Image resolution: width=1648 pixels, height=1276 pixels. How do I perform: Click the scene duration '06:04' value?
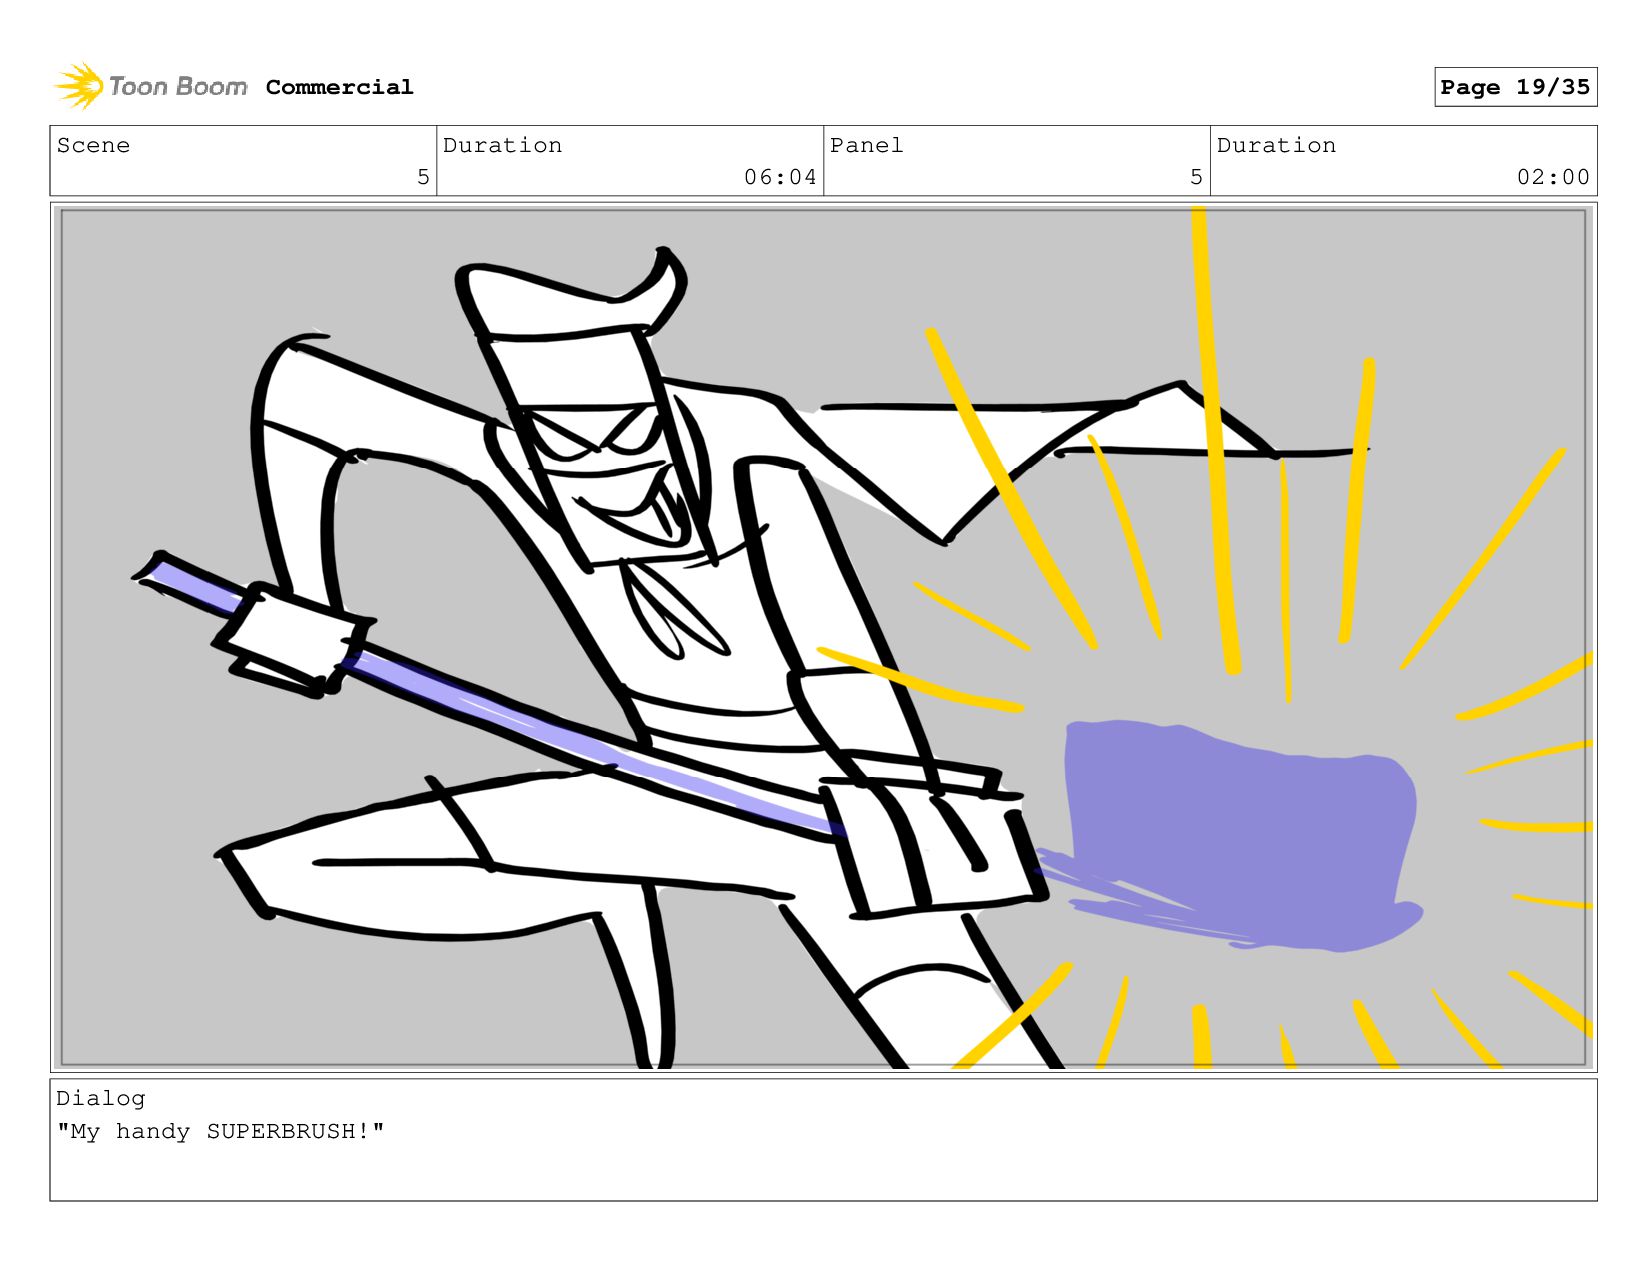[780, 177]
